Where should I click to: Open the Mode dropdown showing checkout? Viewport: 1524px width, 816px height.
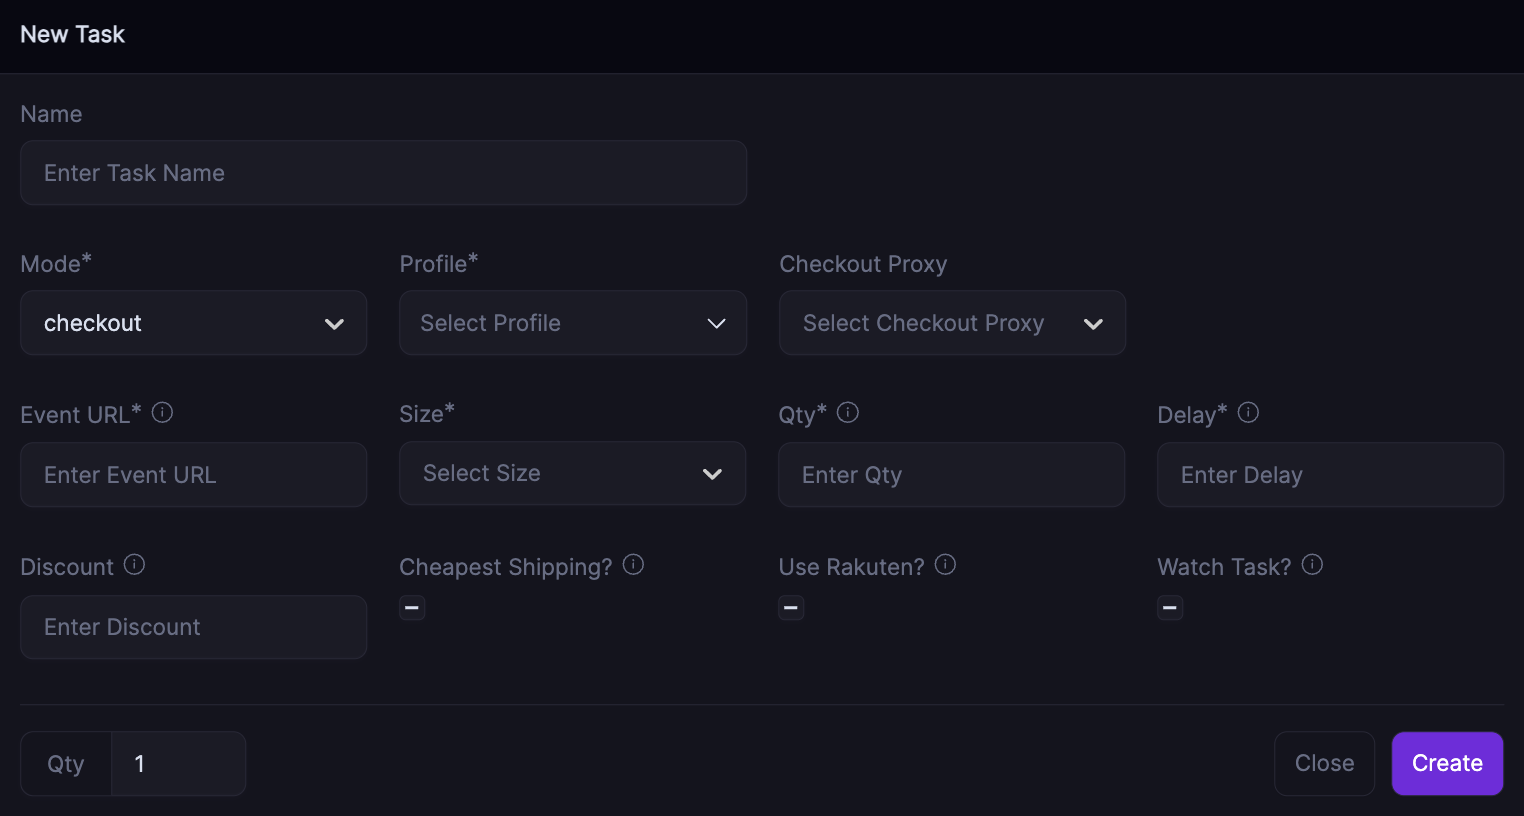[x=193, y=323]
